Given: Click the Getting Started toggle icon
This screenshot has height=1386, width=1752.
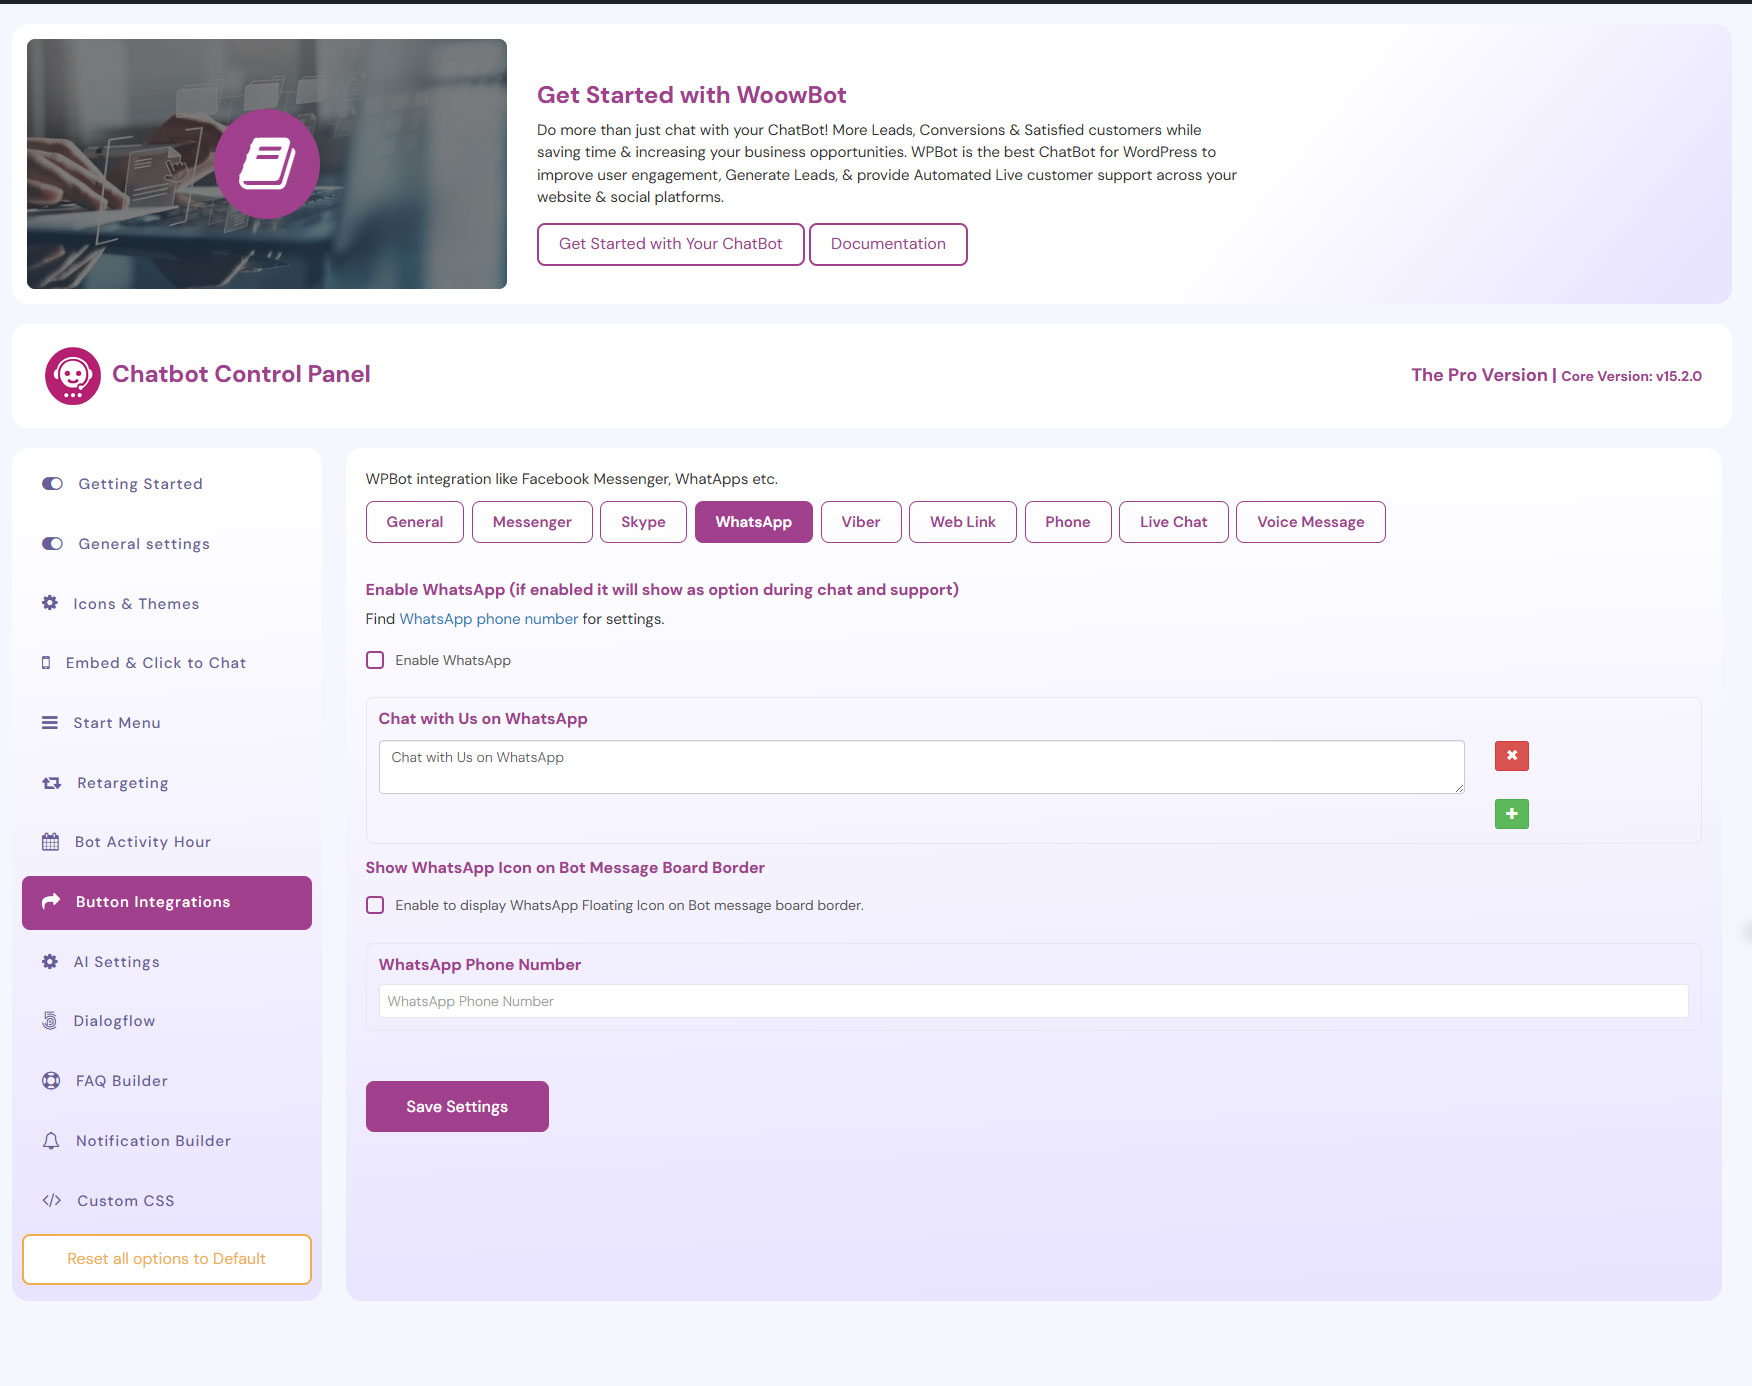Looking at the screenshot, I should 52,484.
